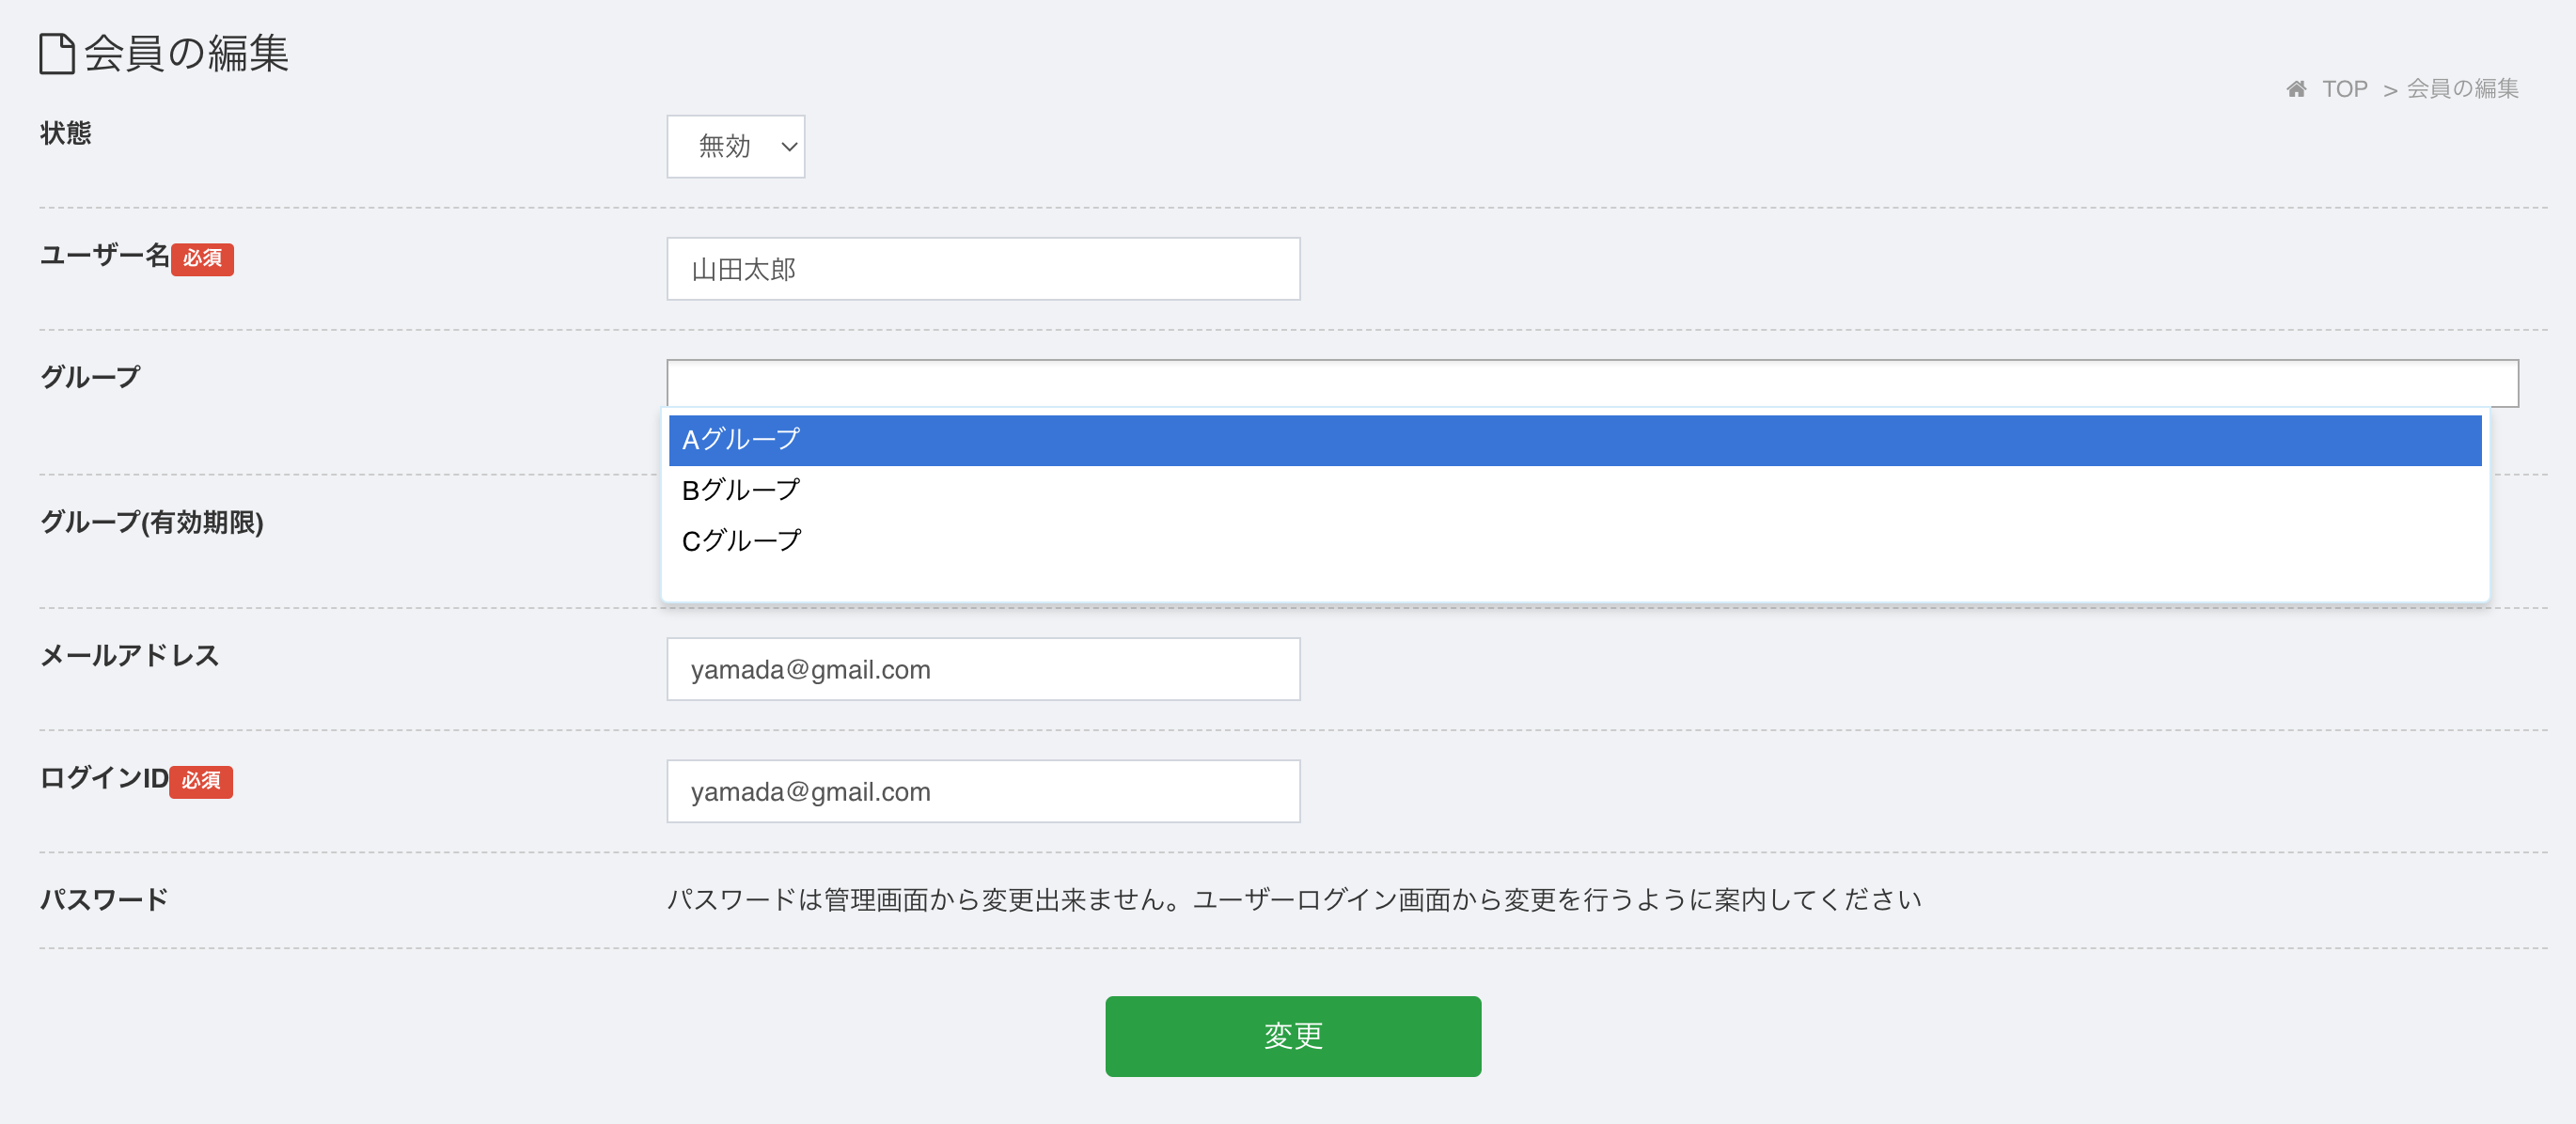Click the パスワード notice text
Screen dimensions: 2576x1124
pyautogui.click(x=1294, y=900)
